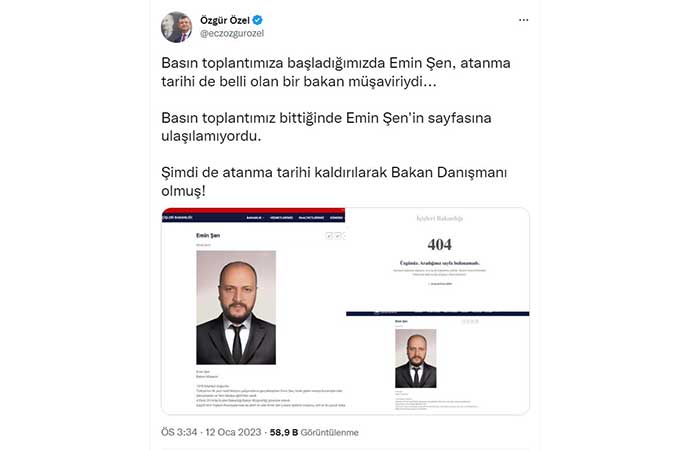Open the tweet's three-dot more options menu
The height and width of the screenshot is (450, 690).
coord(523,20)
